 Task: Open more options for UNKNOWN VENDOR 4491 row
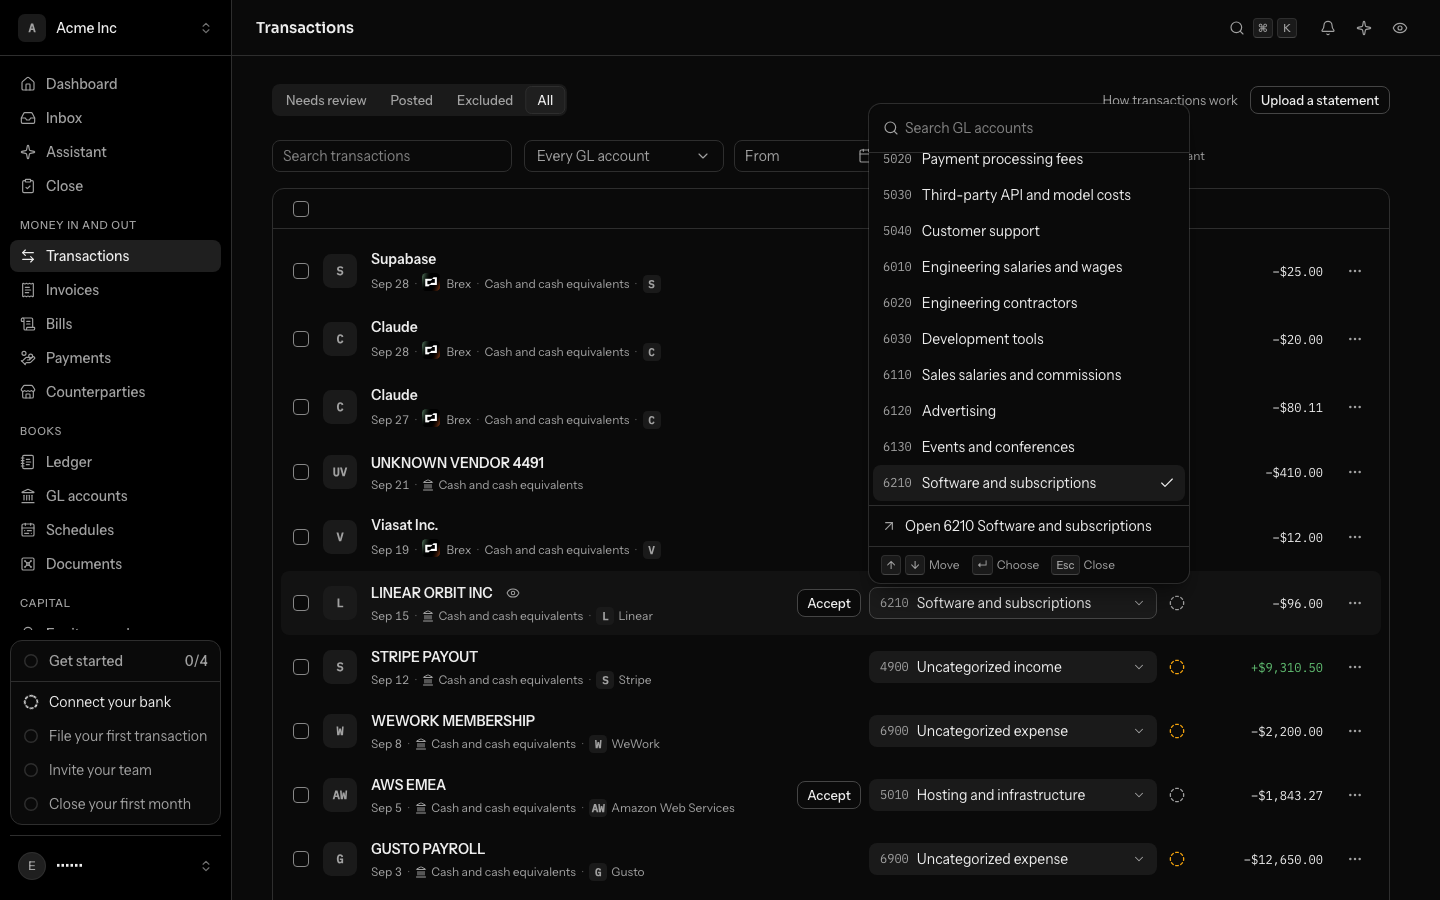[1355, 472]
